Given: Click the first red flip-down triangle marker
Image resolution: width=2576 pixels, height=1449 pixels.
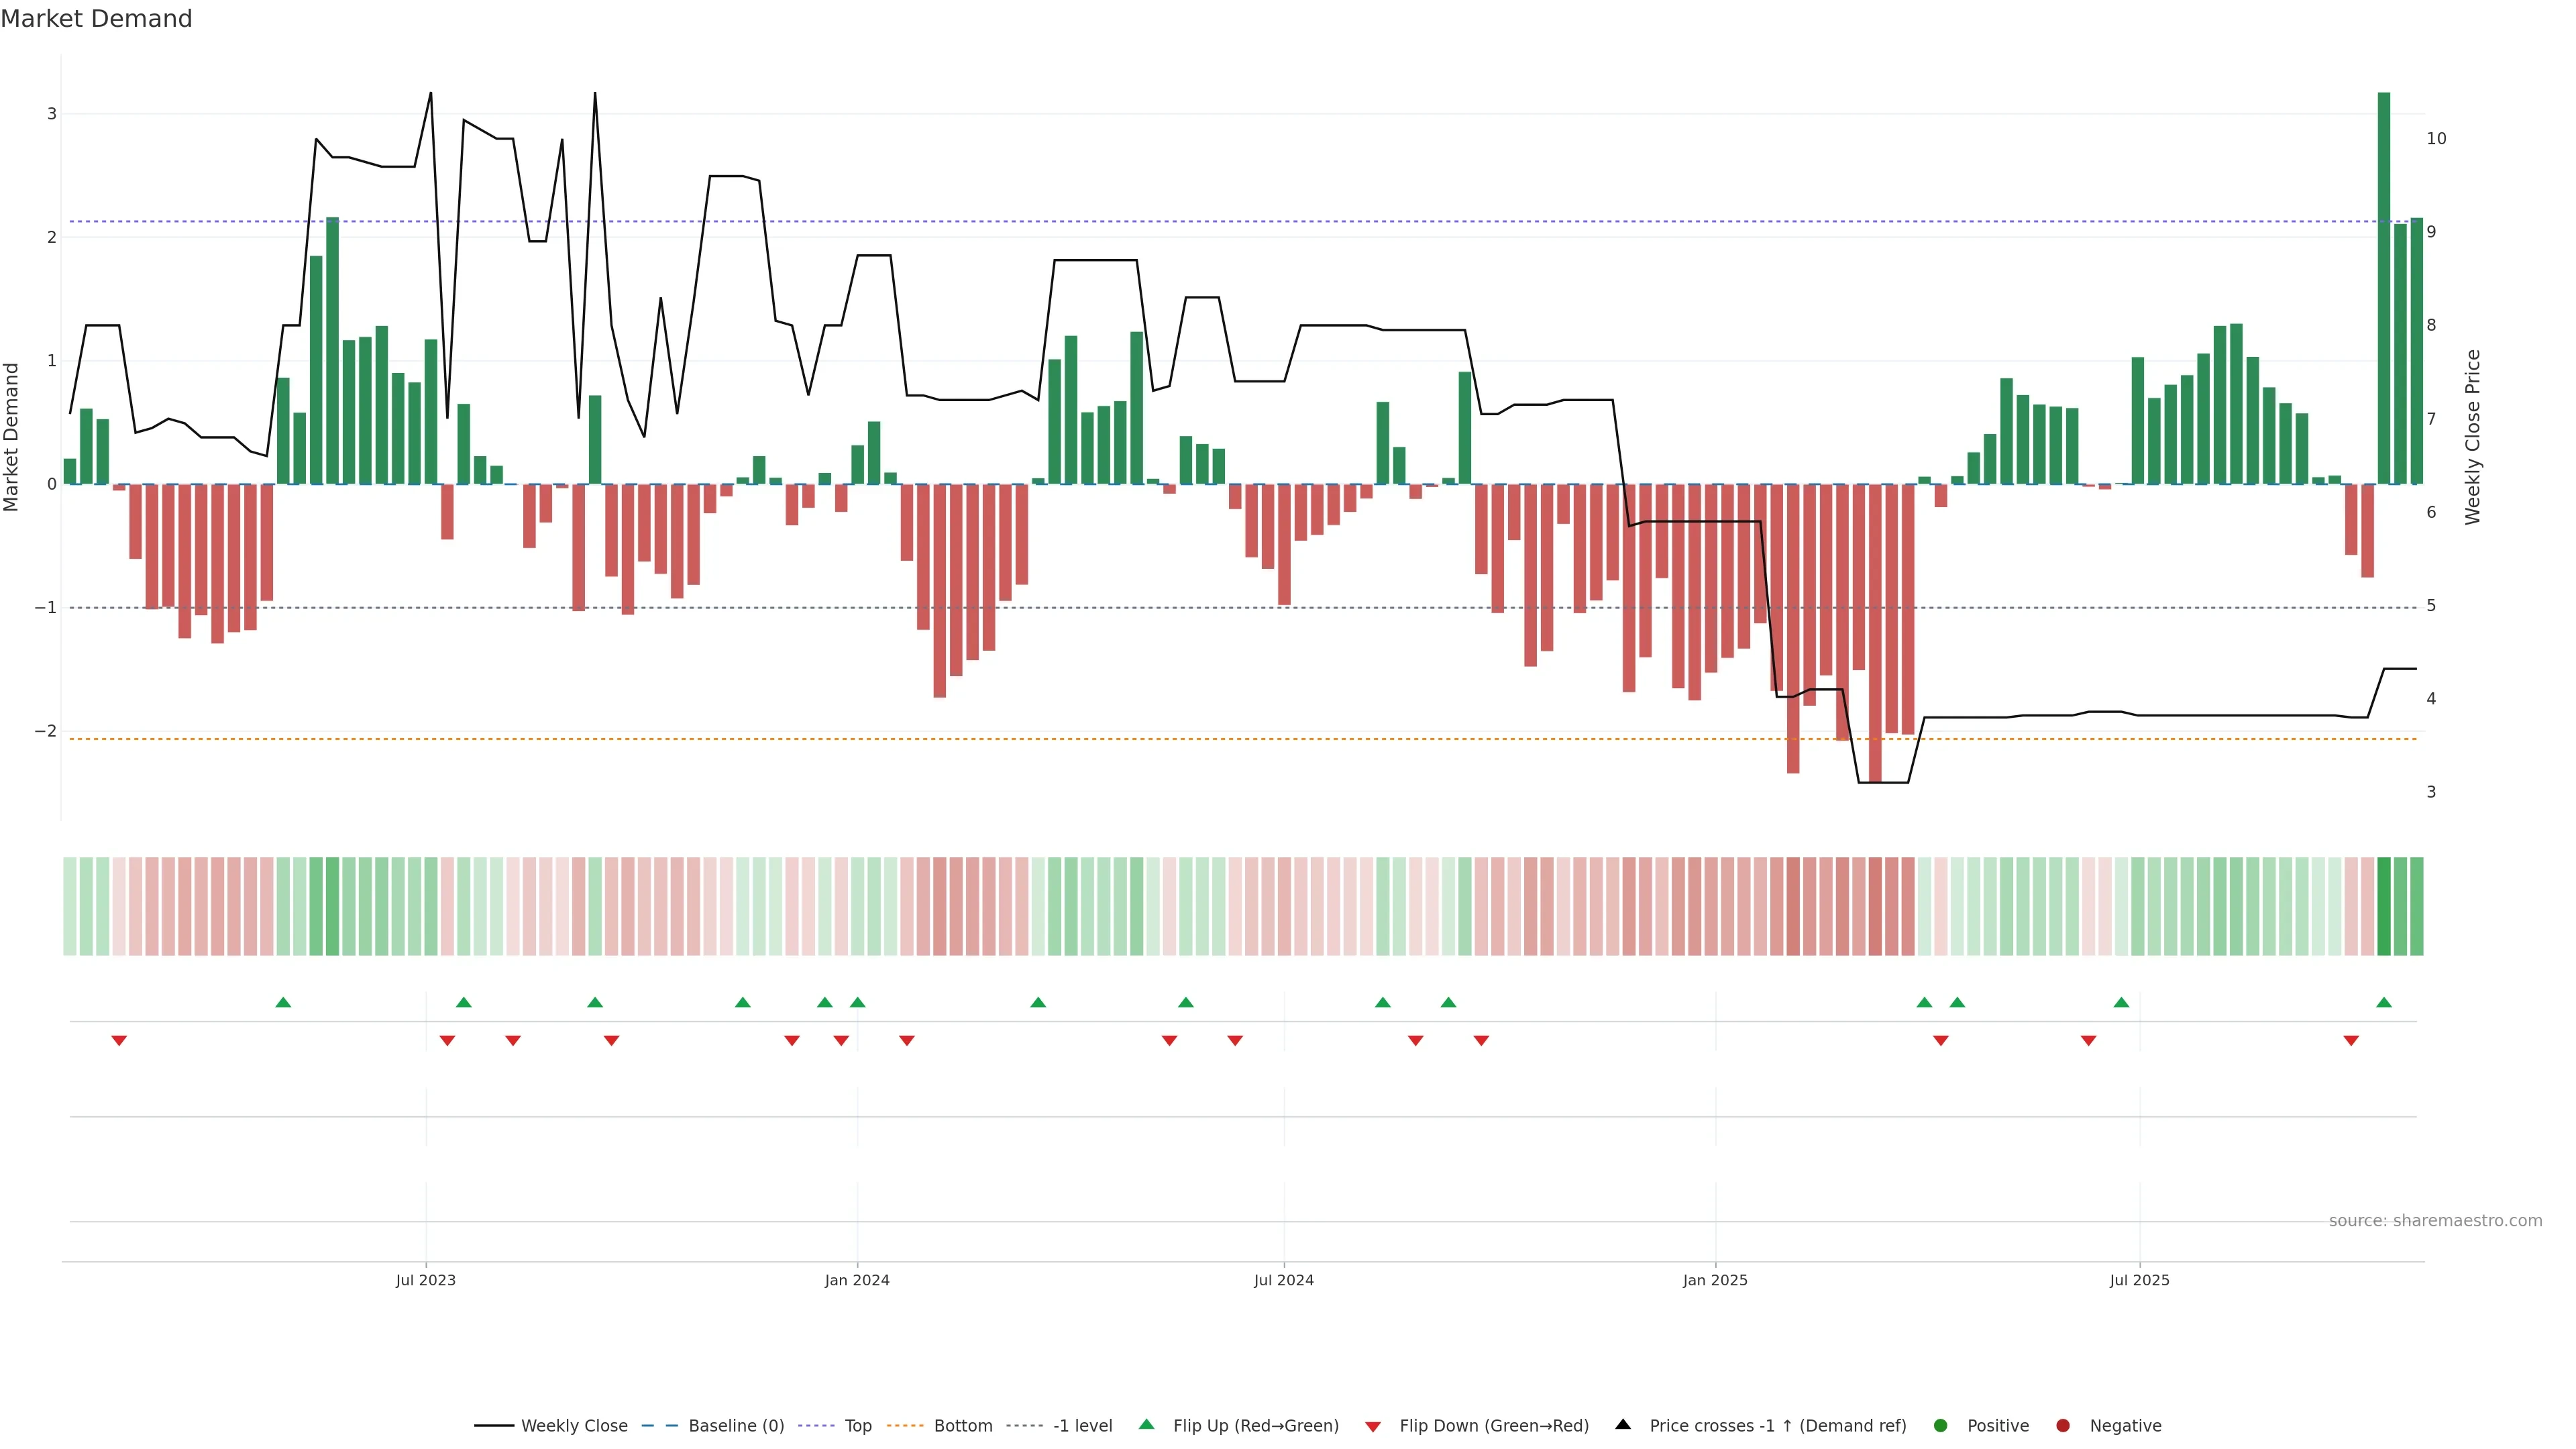Looking at the screenshot, I should (x=119, y=1041).
